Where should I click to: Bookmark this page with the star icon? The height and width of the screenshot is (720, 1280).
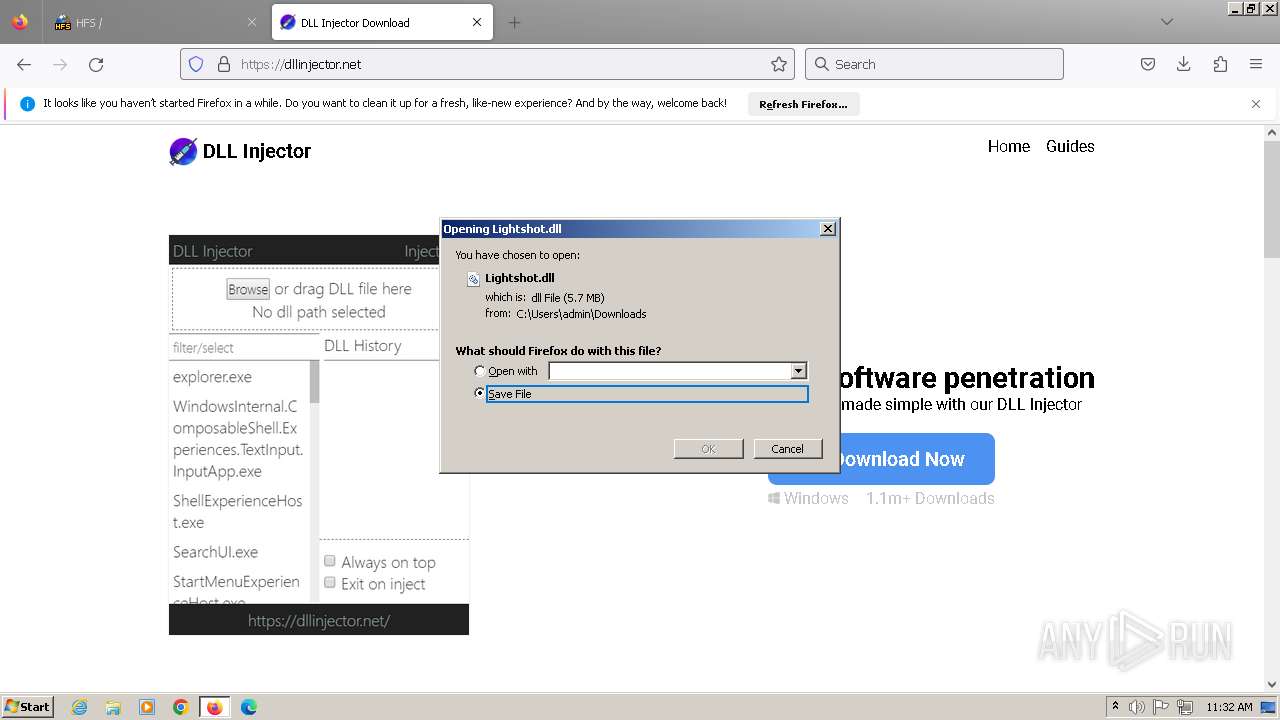(779, 64)
